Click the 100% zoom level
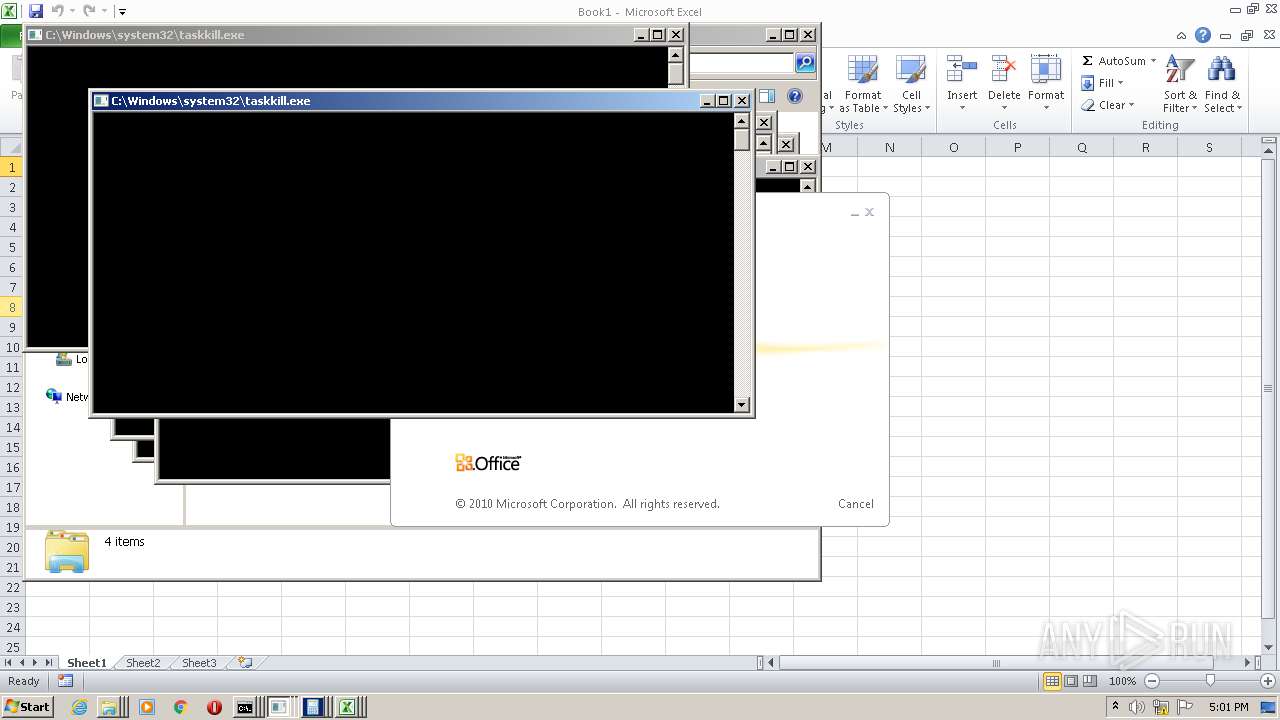The image size is (1280, 720). pyautogui.click(x=1122, y=681)
